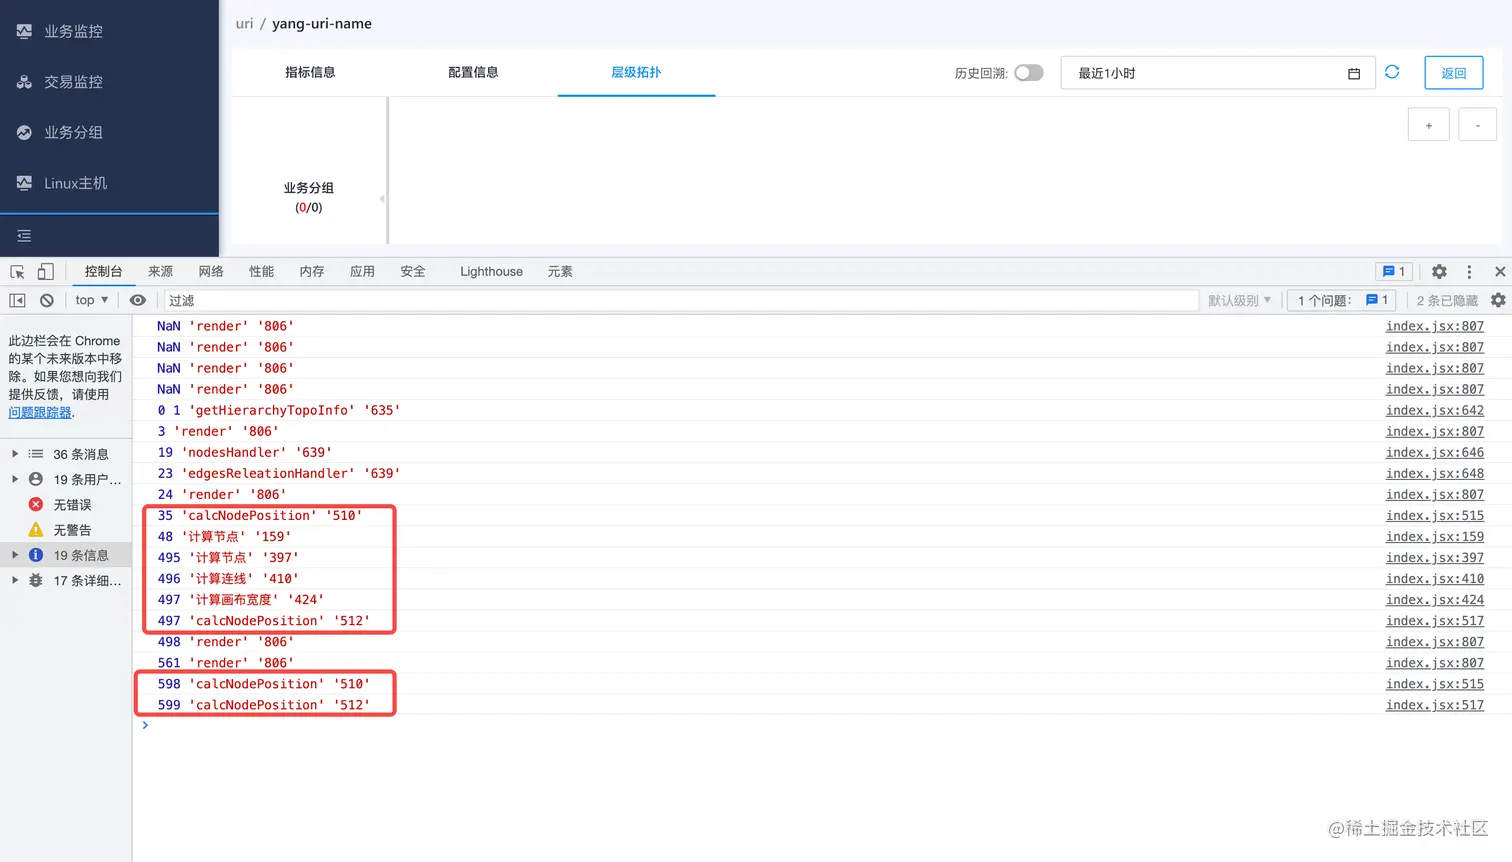
Task: Switch to the 配置信息 tab
Action: pyautogui.click(x=473, y=72)
